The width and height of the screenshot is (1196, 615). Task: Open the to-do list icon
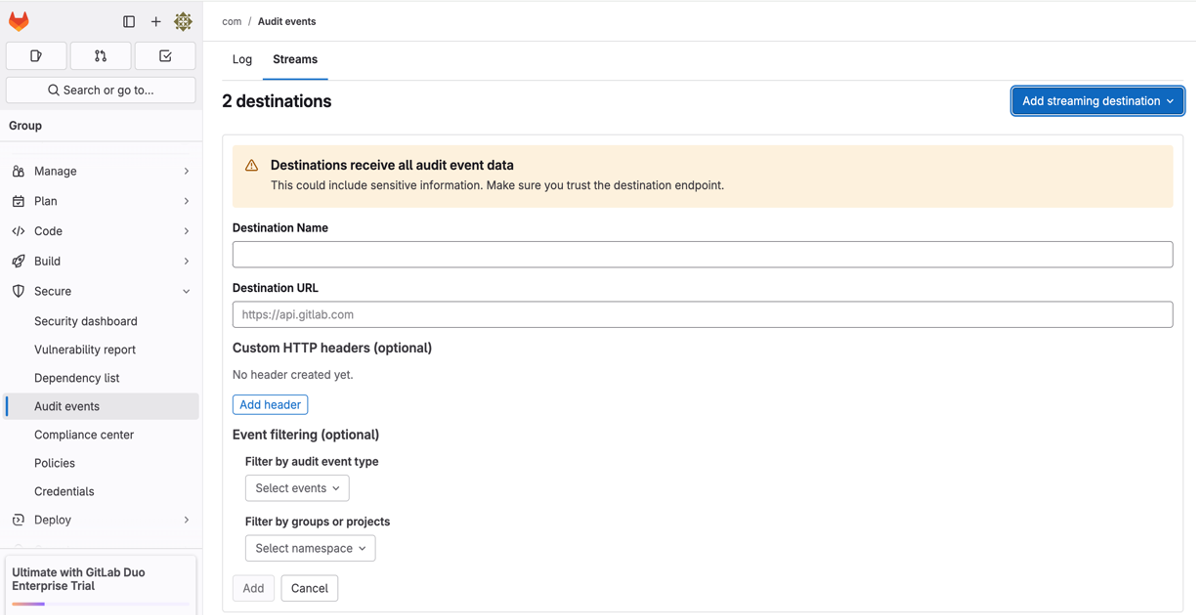coord(165,56)
